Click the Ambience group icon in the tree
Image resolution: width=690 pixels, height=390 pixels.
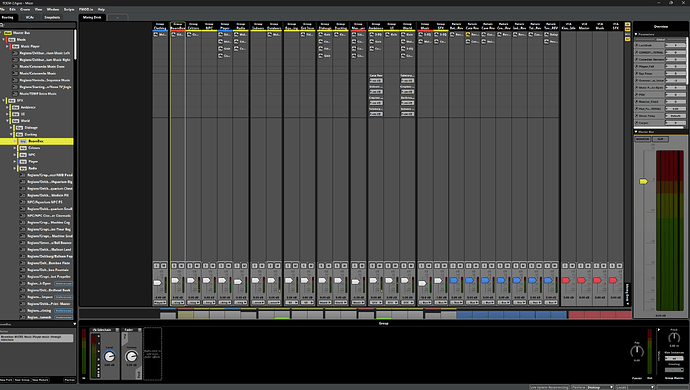click(15, 107)
